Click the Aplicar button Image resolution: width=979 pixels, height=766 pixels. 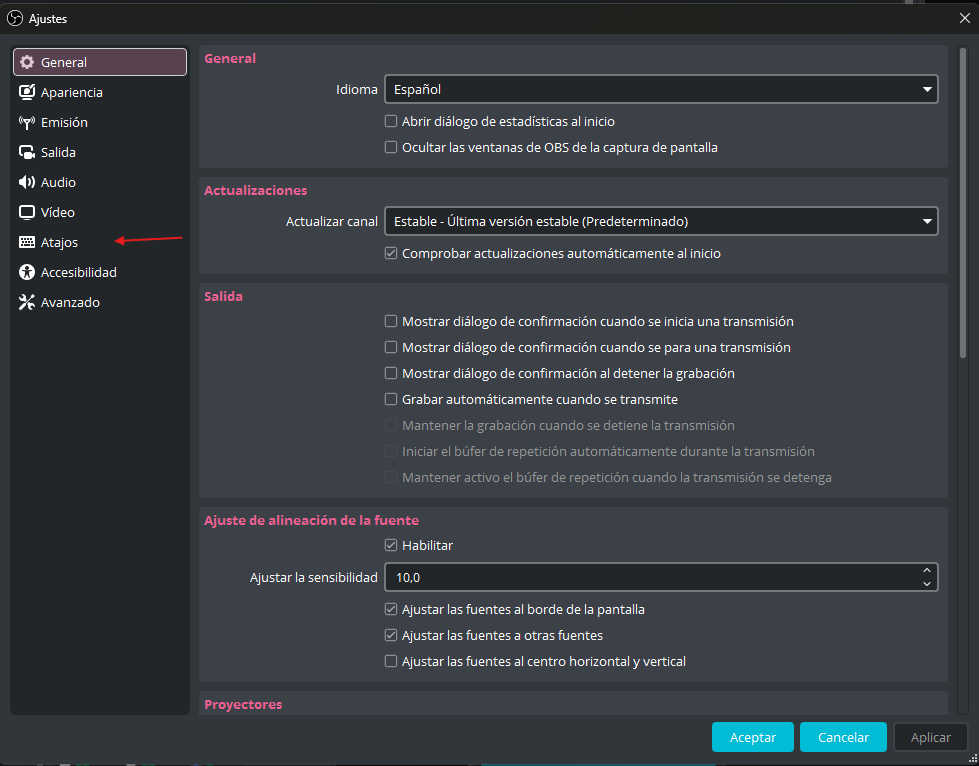tap(930, 737)
